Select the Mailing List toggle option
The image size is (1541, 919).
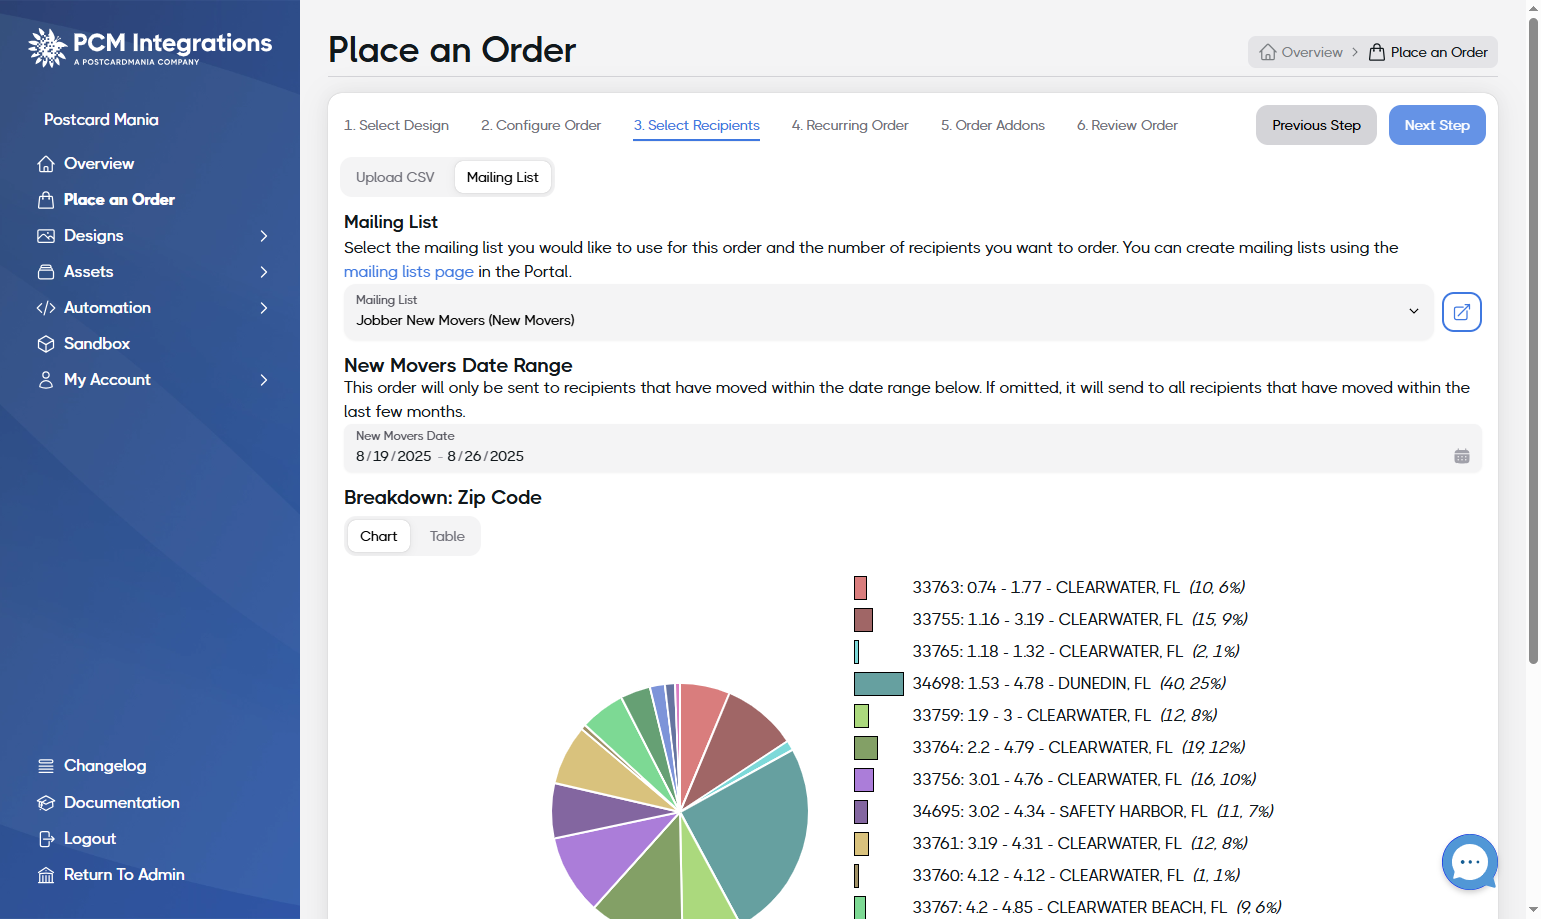(x=503, y=177)
